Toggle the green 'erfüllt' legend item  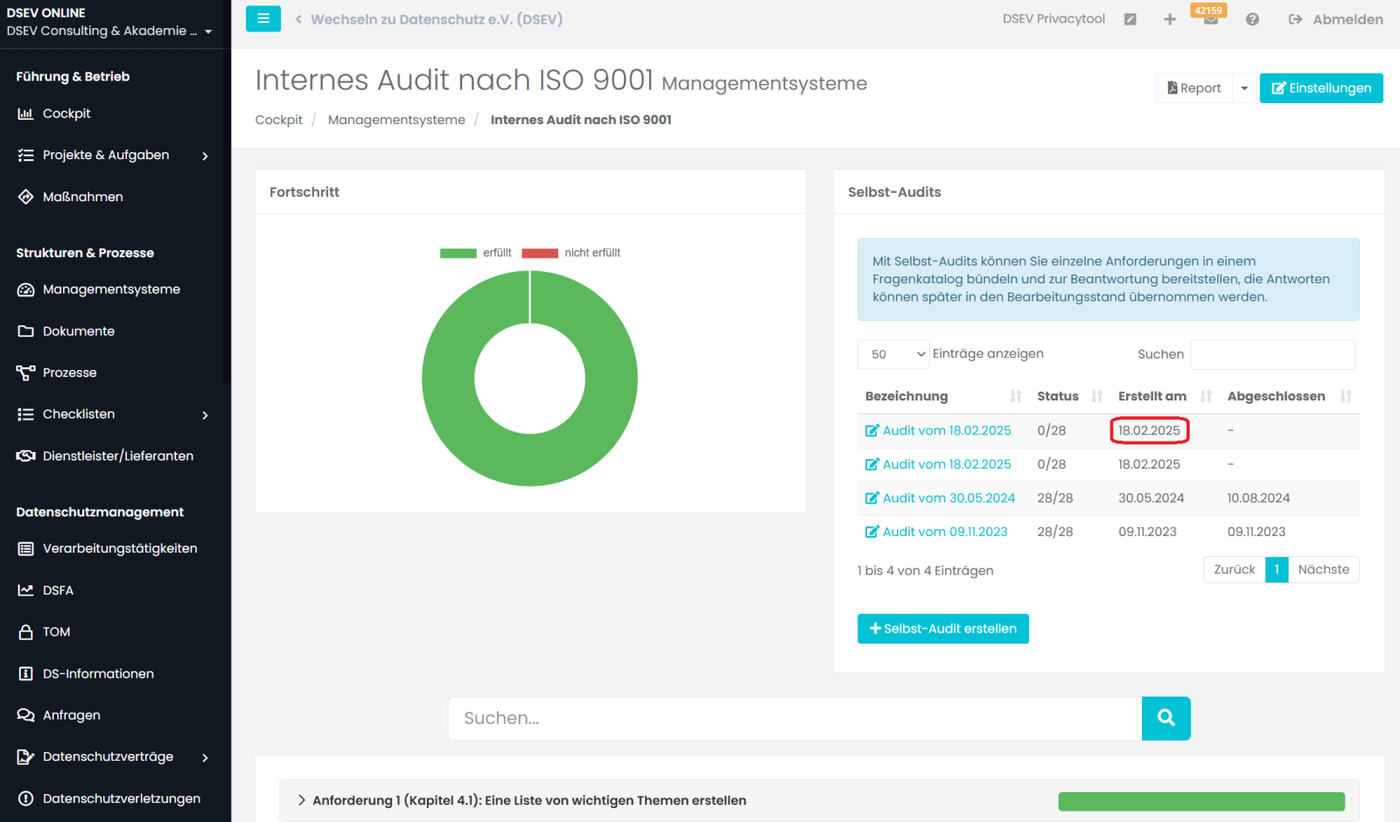476,253
